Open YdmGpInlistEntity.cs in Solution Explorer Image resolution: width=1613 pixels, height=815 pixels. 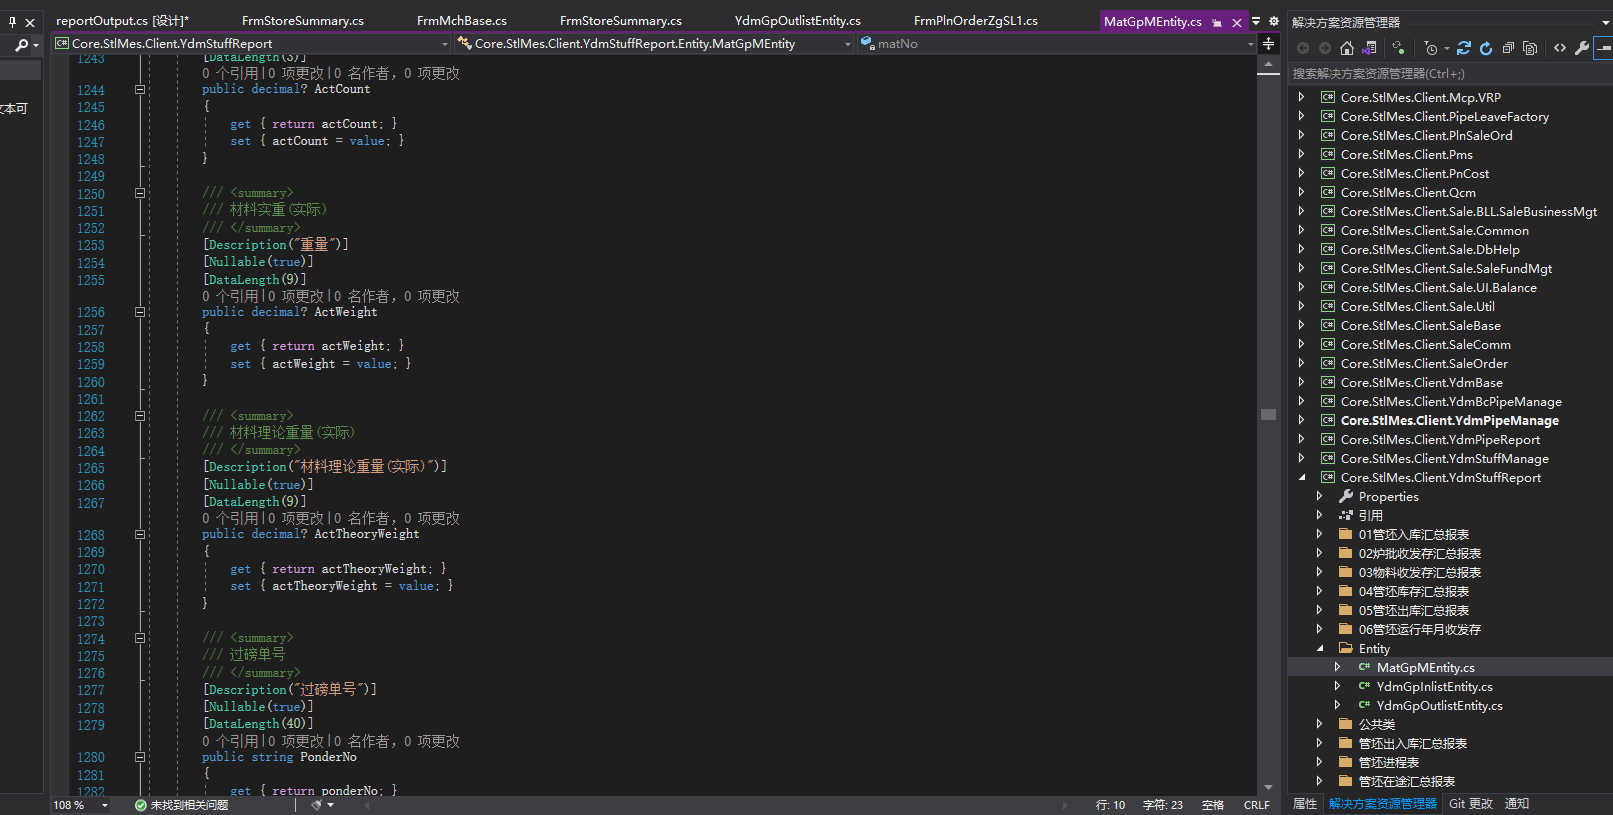1434,687
